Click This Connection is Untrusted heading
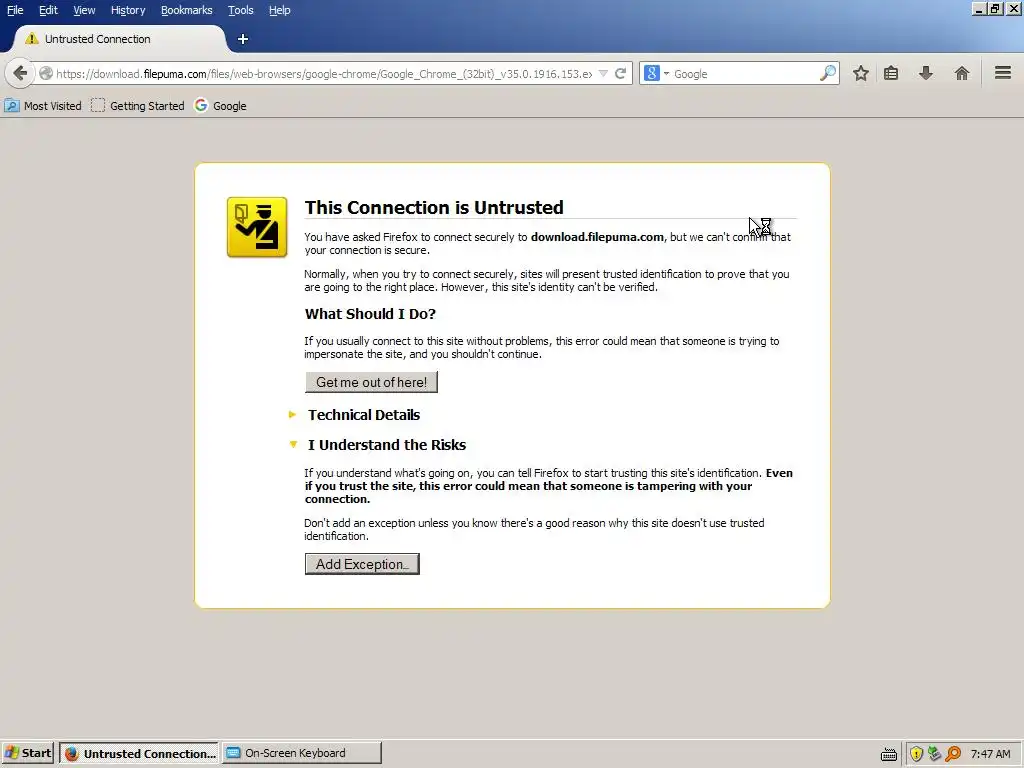This screenshot has width=1024, height=768. point(434,208)
